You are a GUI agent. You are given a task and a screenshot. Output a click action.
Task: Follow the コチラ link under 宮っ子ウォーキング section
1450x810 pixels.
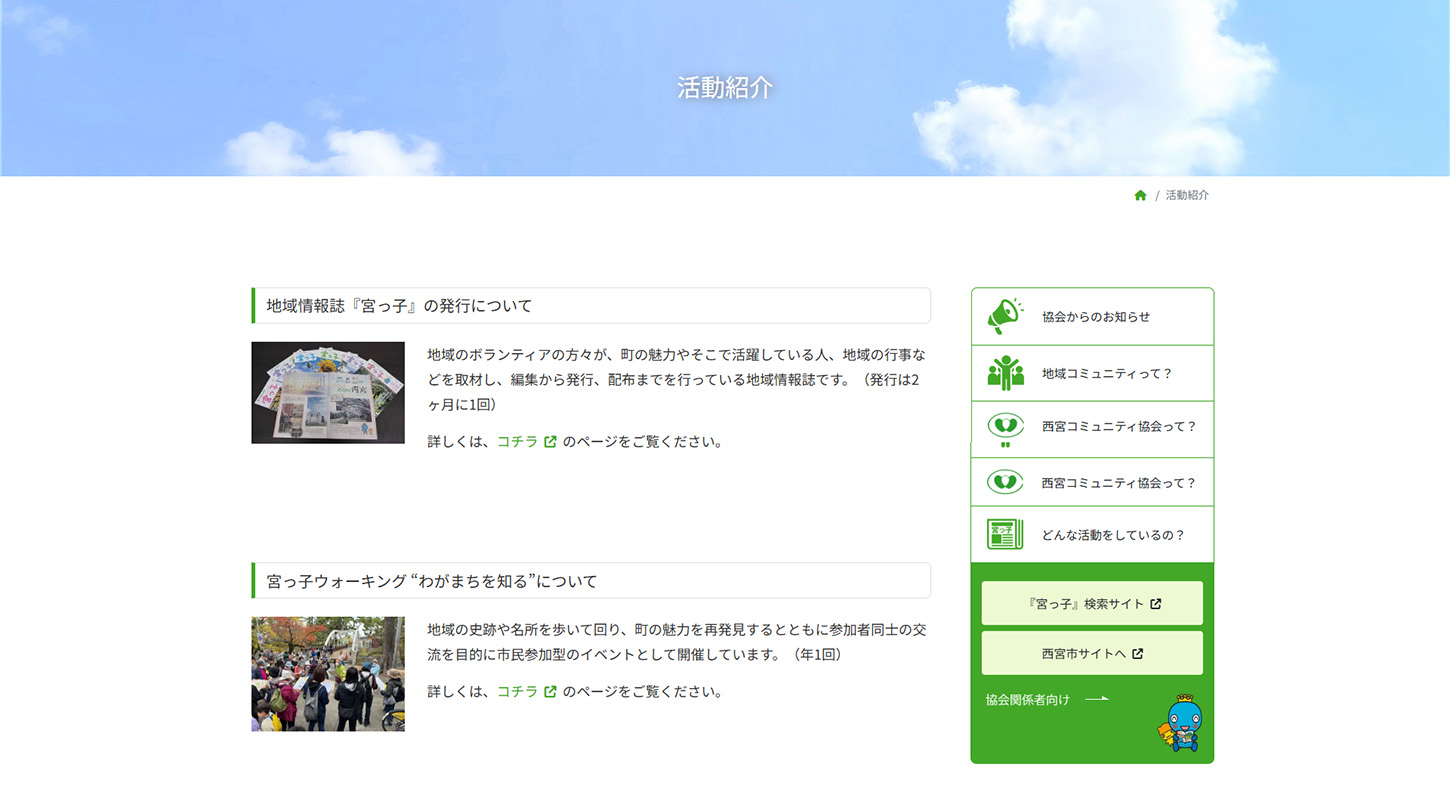[527, 691]
